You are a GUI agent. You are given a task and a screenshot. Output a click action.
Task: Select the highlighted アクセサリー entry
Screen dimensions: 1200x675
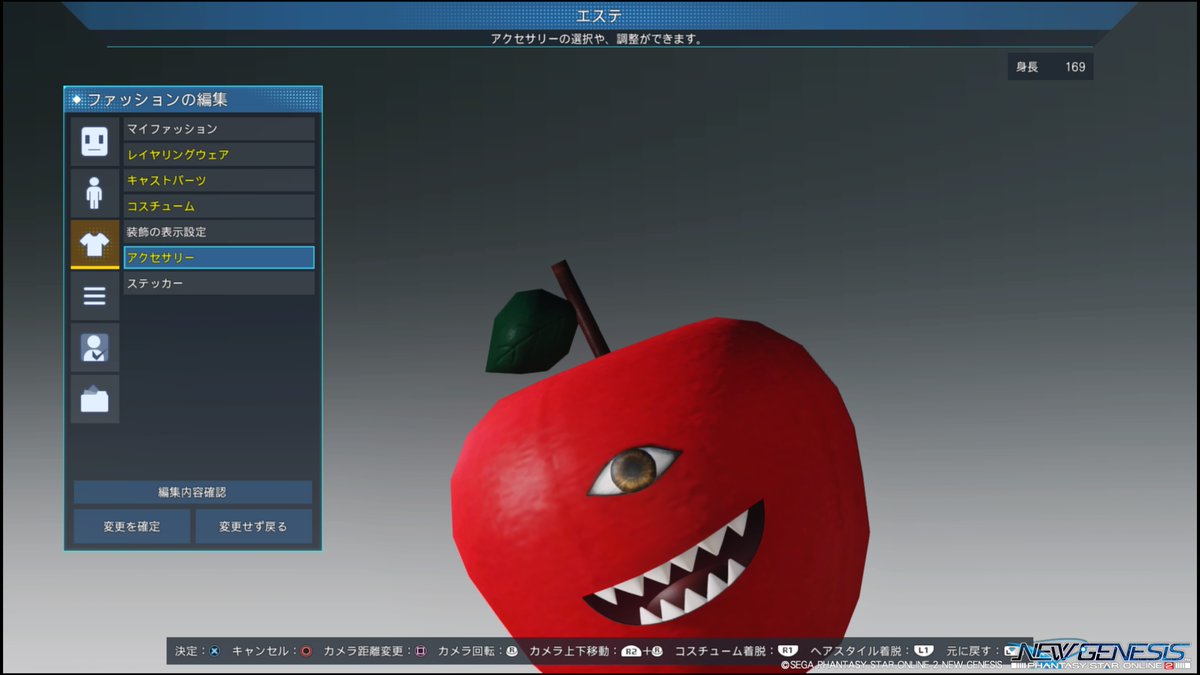point(219,258)
